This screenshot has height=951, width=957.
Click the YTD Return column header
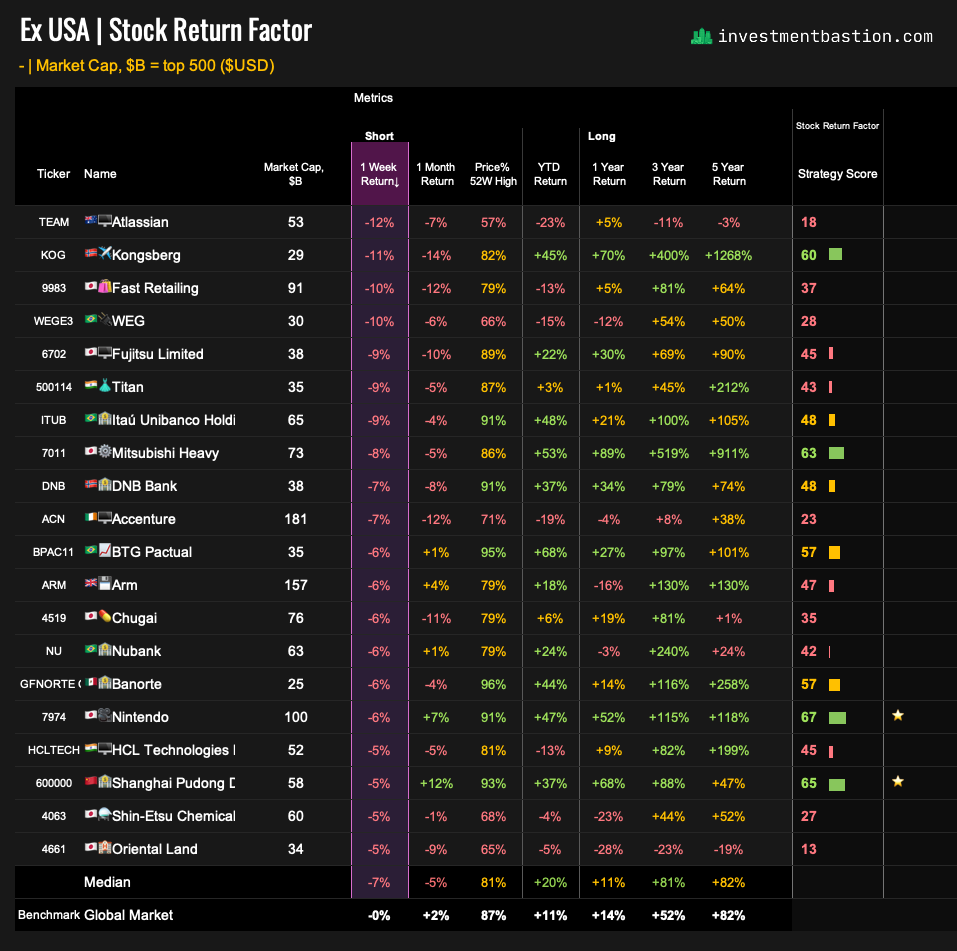pyautogui.click(x=550, y=174)
